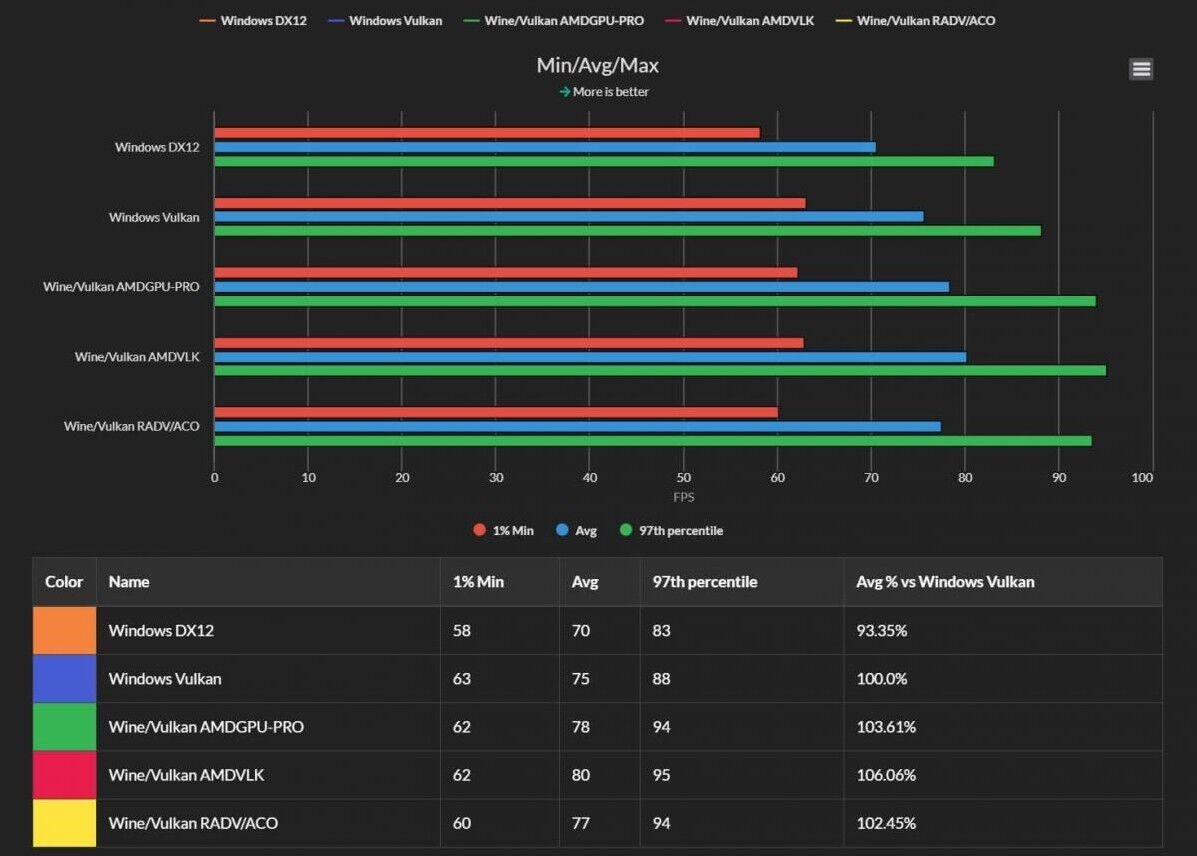The width and height of the screenshot is (1197, 856).
Task: Sort table by 1% Min column header
Action: [478, 582]
